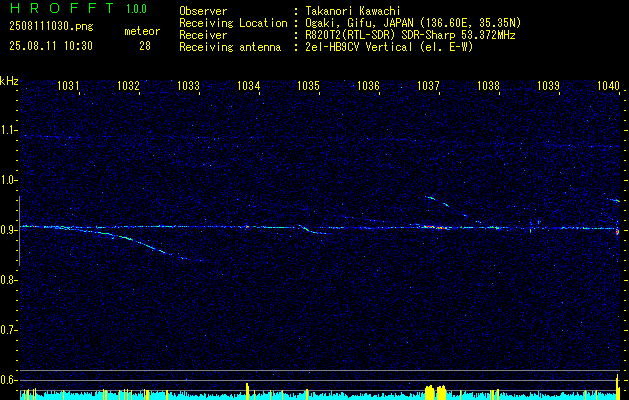Click the kHz axis unit label

pyautogui.click(x=9, y=81)
